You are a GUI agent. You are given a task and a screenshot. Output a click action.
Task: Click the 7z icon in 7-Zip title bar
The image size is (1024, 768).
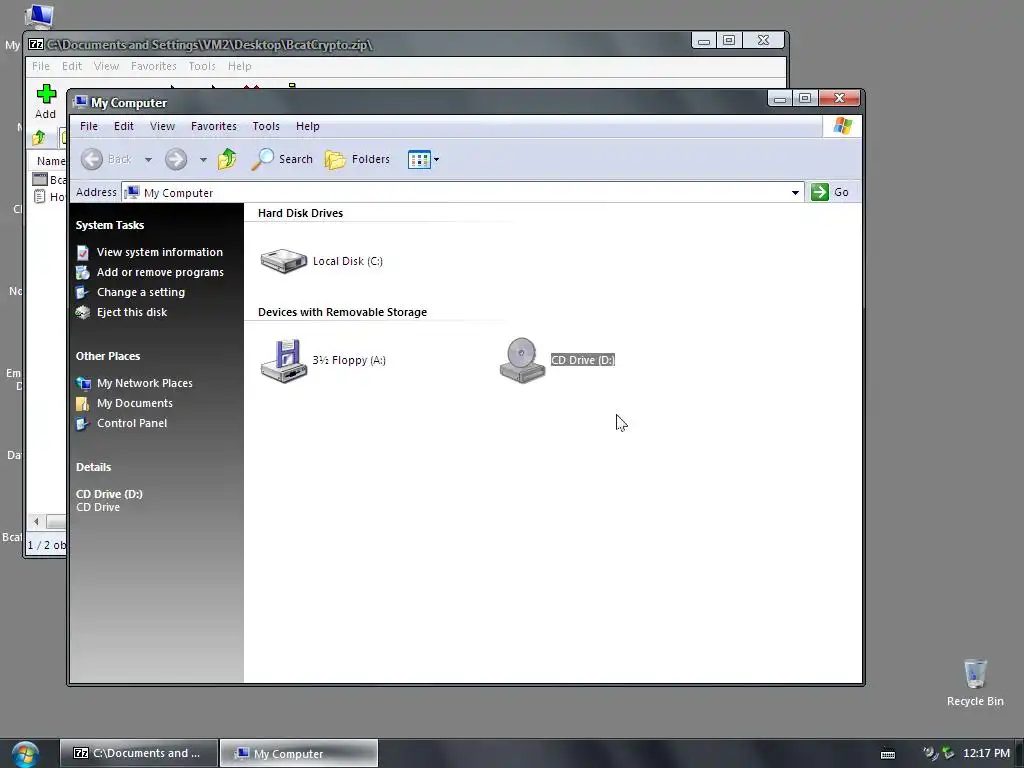coord(36,44)
